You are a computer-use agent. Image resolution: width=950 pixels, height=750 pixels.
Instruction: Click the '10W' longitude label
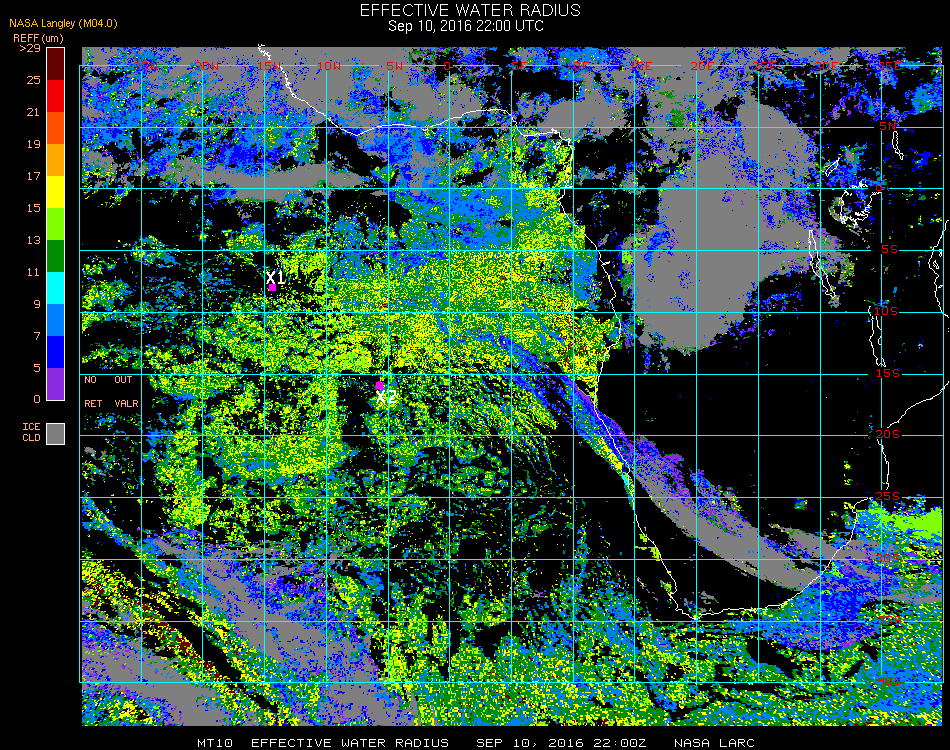pyautogui.click(x=329, y=66)
